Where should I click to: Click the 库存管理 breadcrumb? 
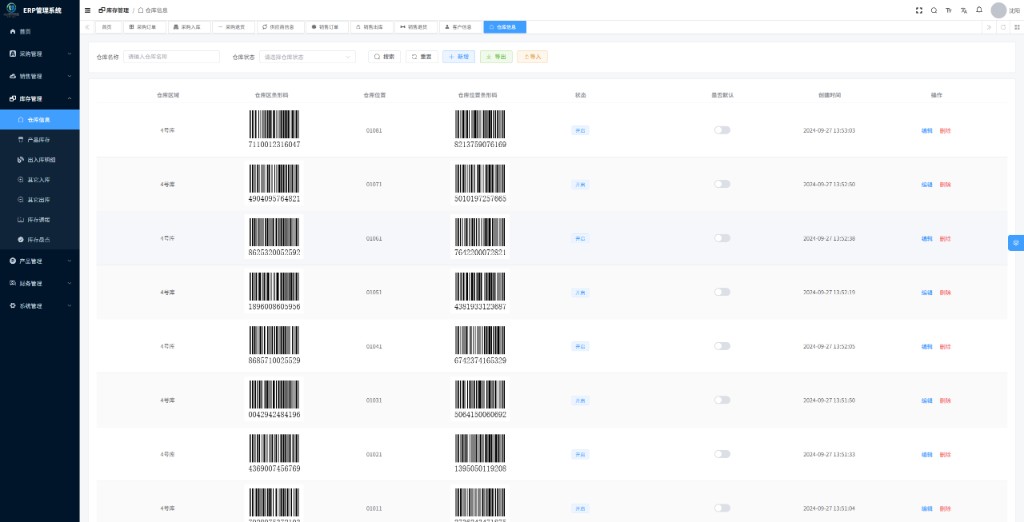[x=114, y=10]
